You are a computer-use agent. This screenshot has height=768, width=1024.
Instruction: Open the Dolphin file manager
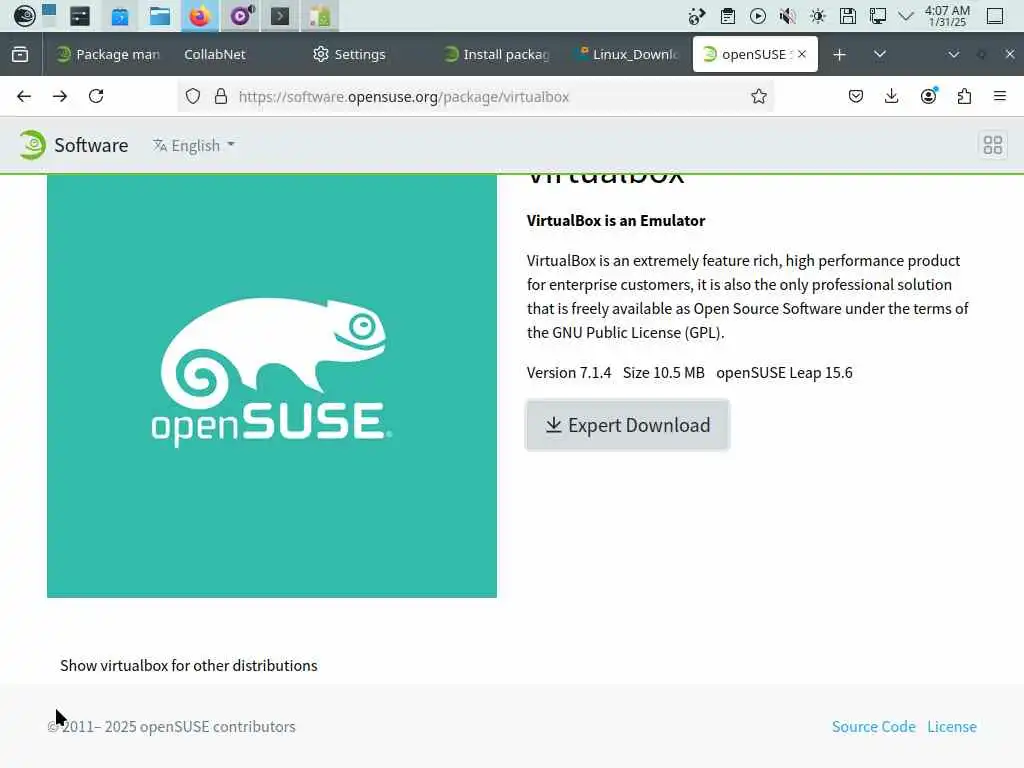coord(159,16)
